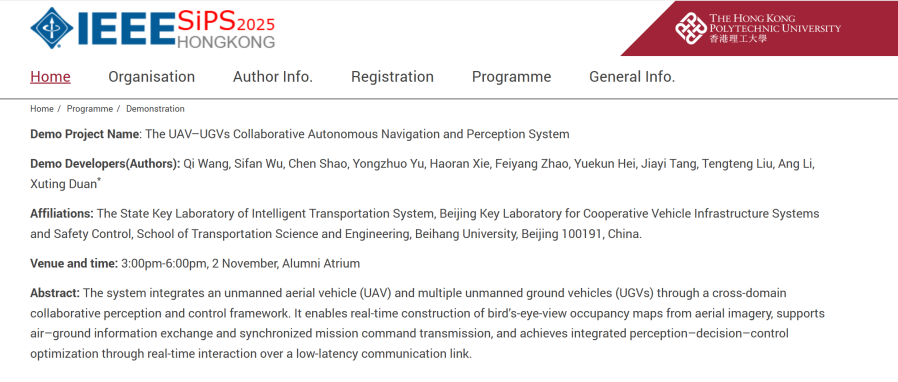Follow the Programme breadcrumb link
Image resolution: width=898 pixels, height=382 pixels.
90,109
